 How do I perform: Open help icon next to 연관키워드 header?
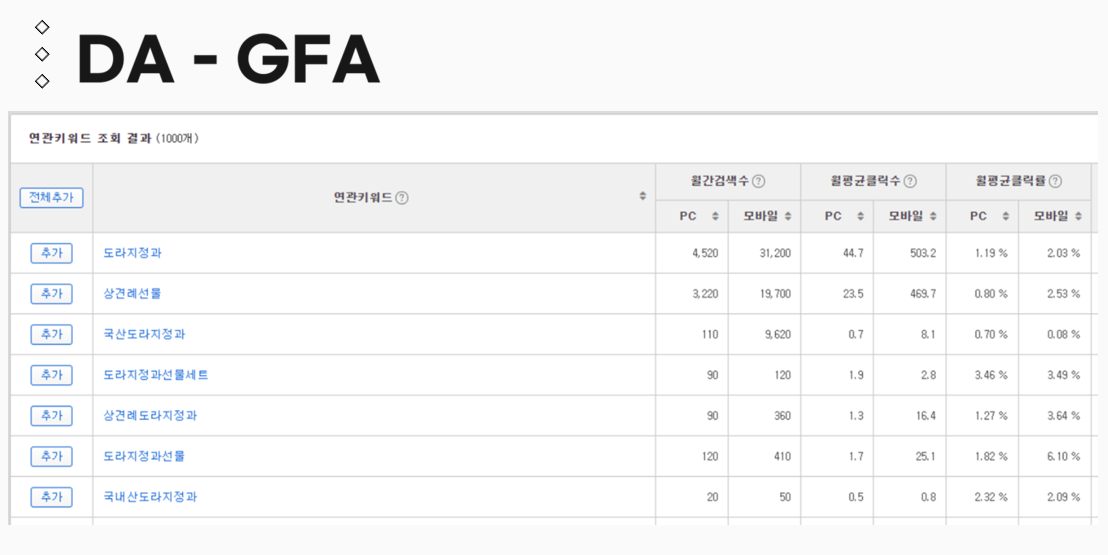(401, 198)
